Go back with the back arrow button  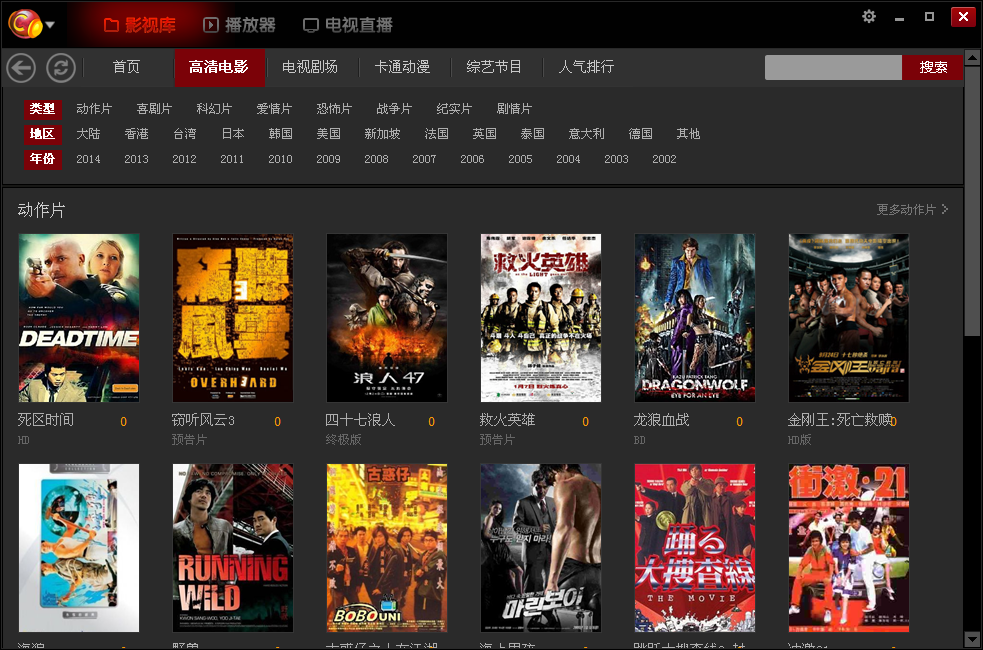coord(21,67)
